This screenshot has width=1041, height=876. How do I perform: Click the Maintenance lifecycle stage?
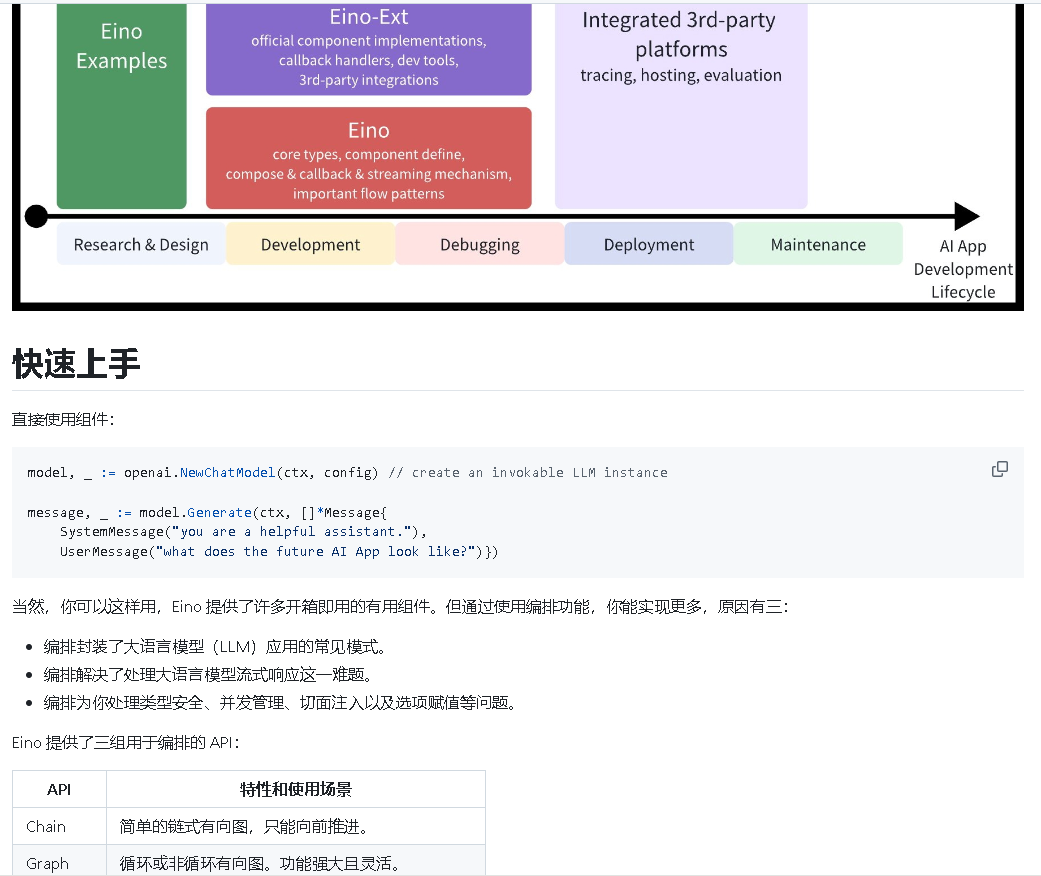click(x=817, y=243)
